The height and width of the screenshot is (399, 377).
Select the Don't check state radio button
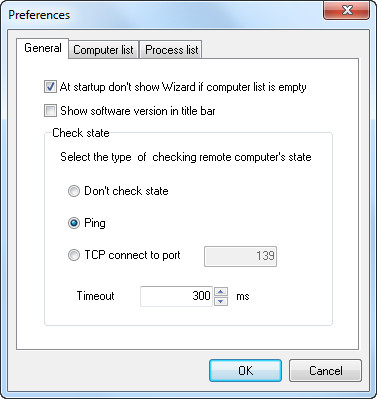point(74,191)
